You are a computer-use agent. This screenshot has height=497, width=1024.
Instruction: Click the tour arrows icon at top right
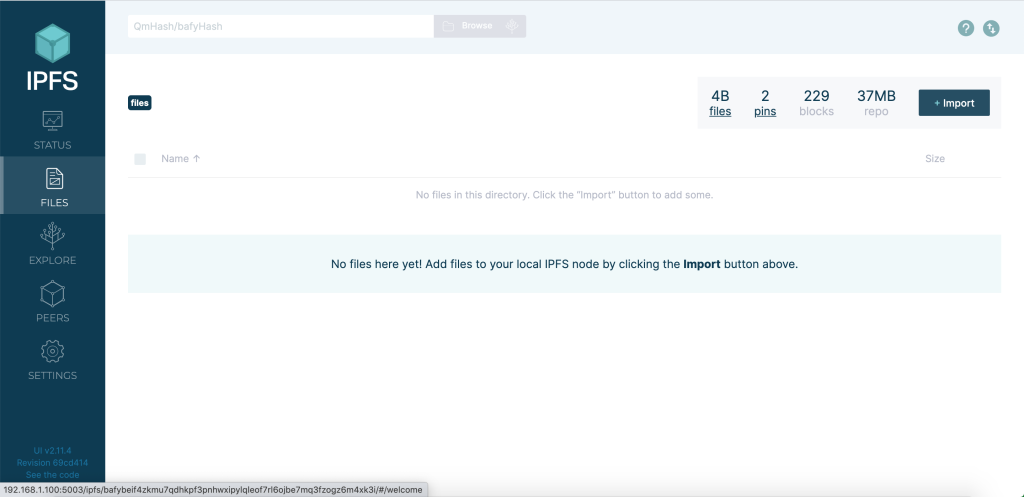click(991, 28)
